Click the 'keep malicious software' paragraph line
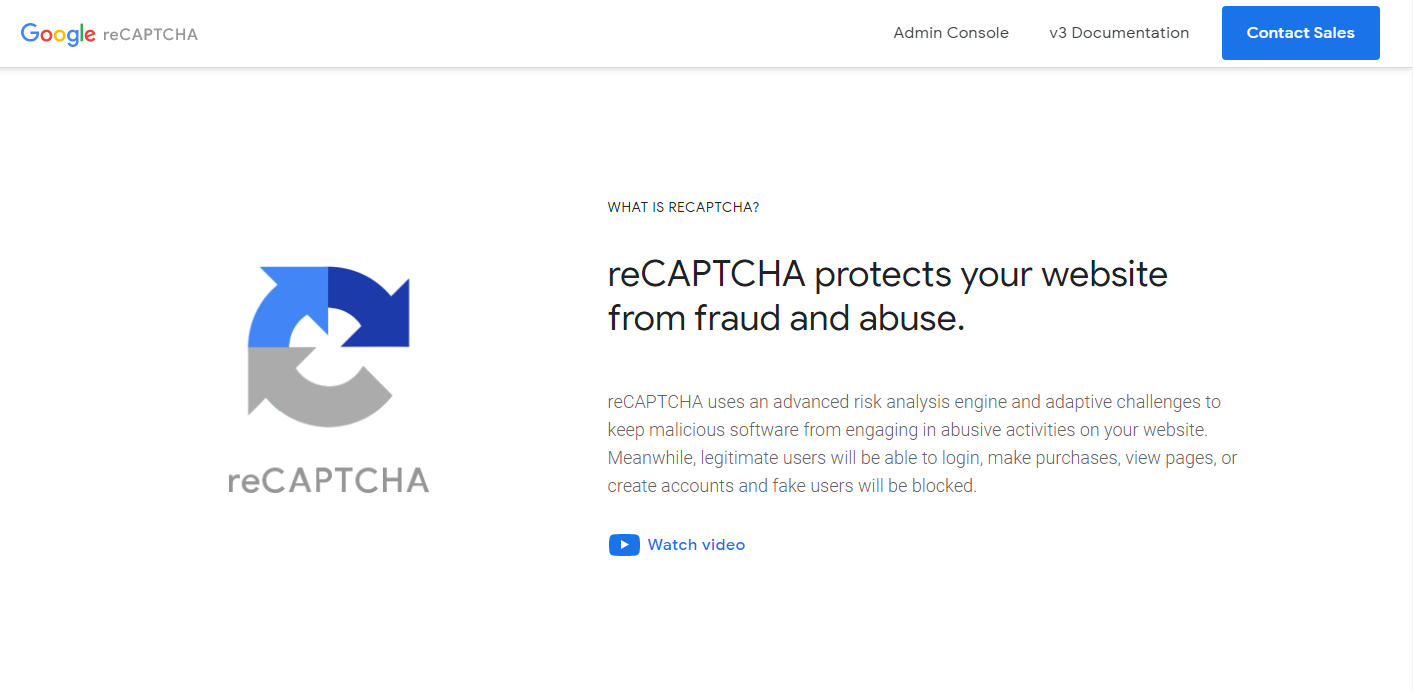This screenshot has width=1413, height=691. pyautogui.click(x=908, y=430)
